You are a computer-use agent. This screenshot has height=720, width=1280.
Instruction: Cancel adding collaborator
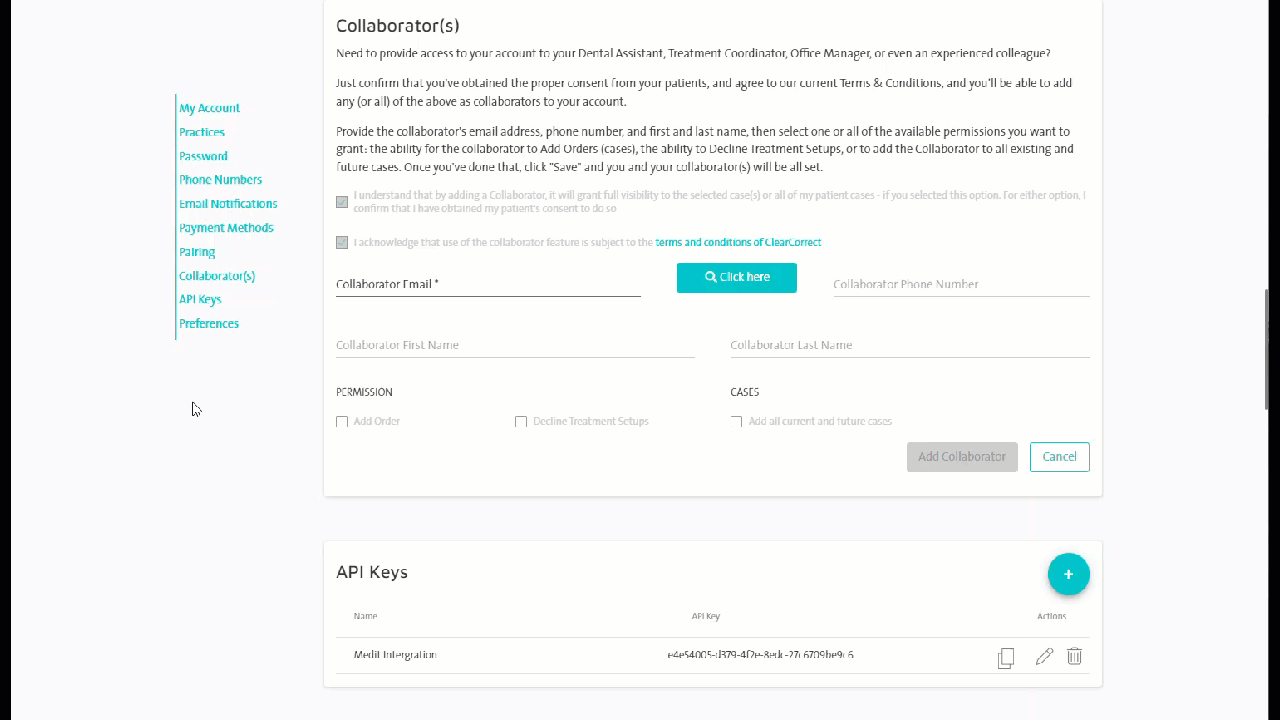[1059, 457]
